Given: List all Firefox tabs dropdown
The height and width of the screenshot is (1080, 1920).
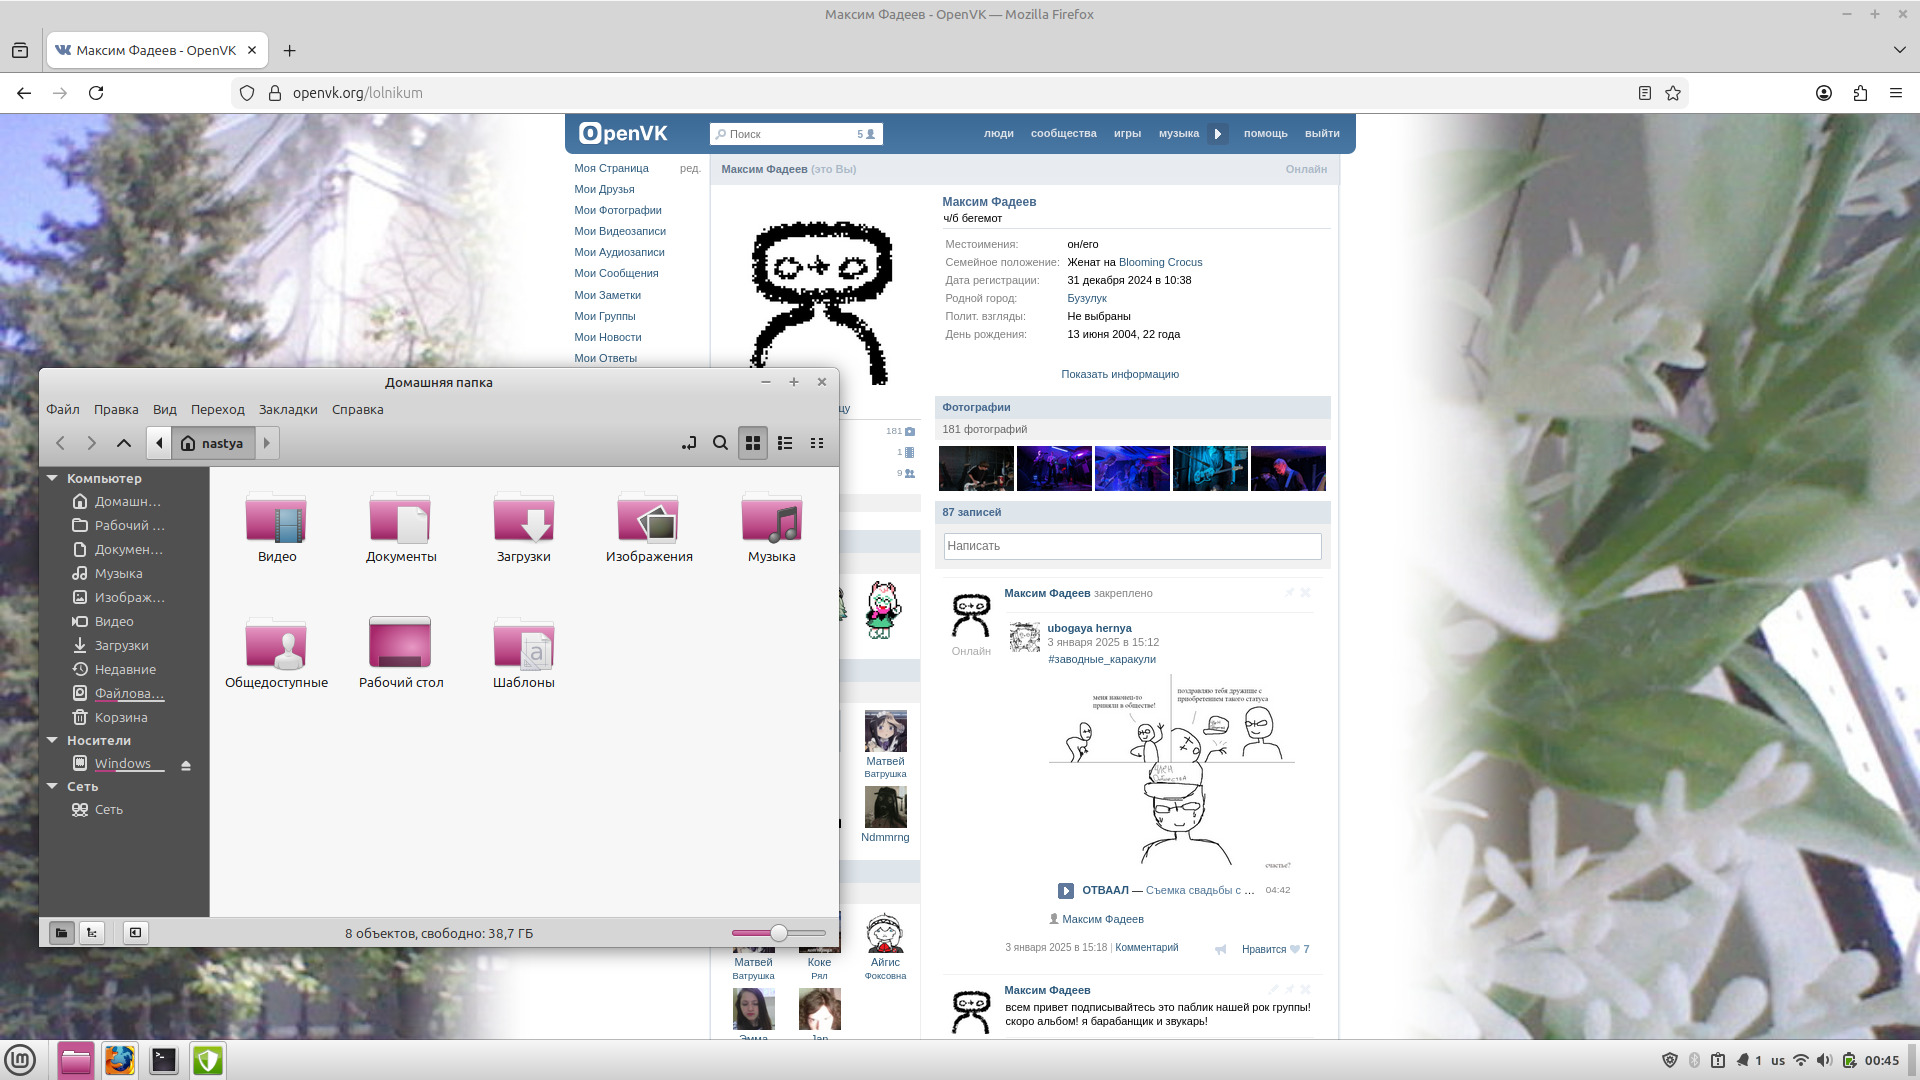Looking at the screenshot, I should (1899, 50).
